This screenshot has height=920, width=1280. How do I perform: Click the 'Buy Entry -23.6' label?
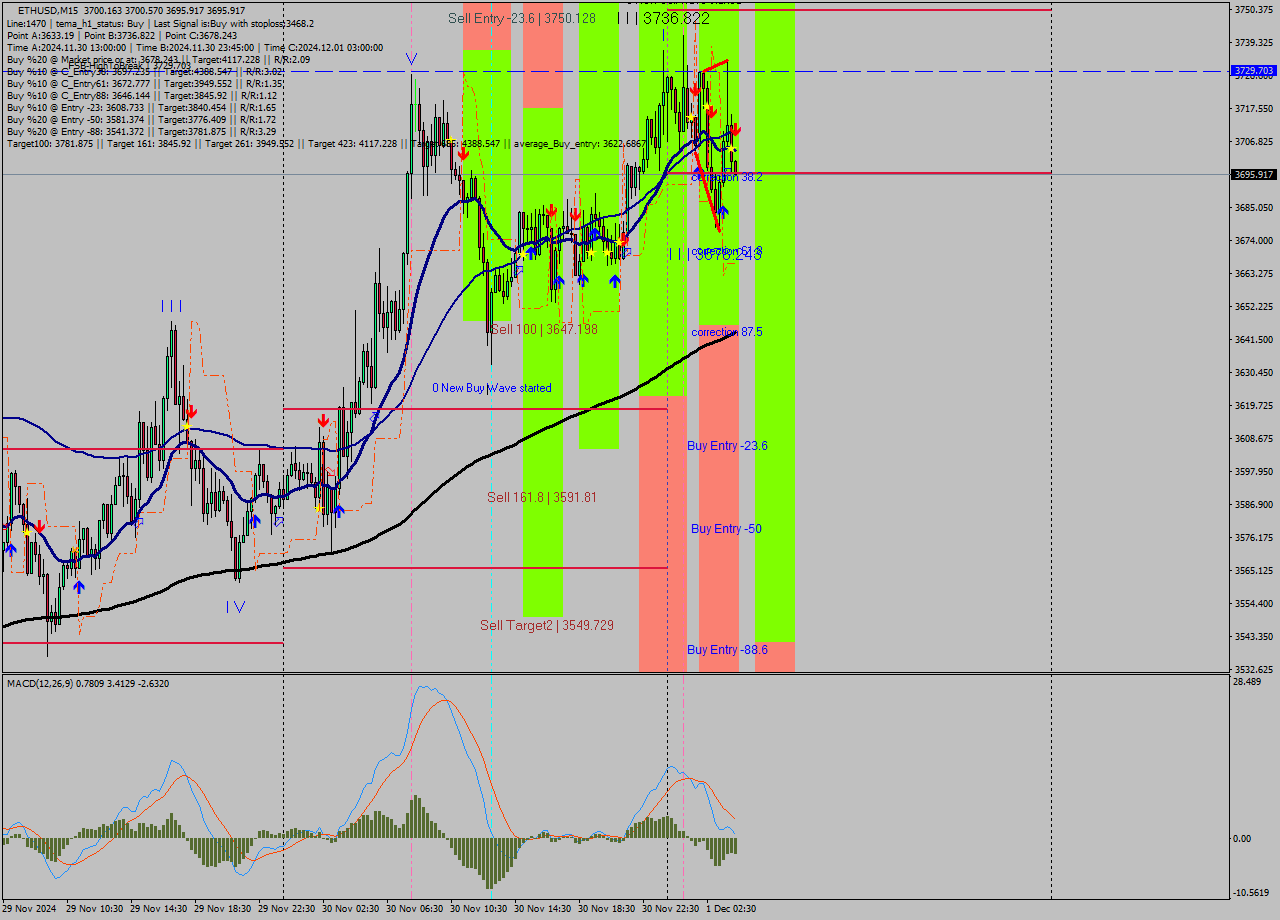(727, 446)
